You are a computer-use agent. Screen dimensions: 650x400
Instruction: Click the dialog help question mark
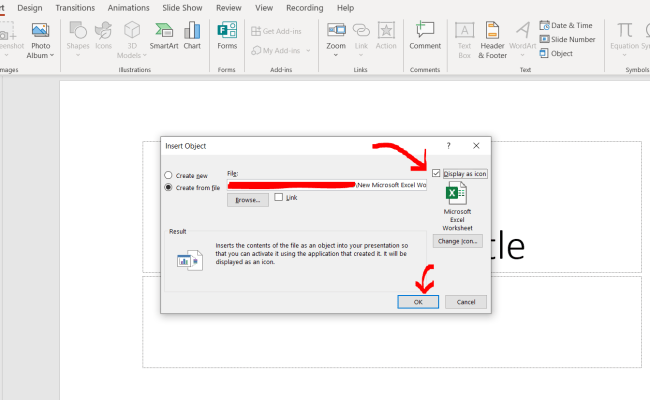coord(449,145)
